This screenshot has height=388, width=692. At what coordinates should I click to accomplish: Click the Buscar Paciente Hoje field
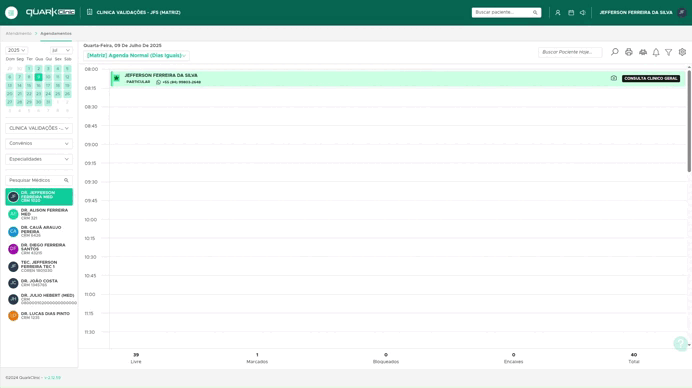pyautogui.click(x=570, y=52)
